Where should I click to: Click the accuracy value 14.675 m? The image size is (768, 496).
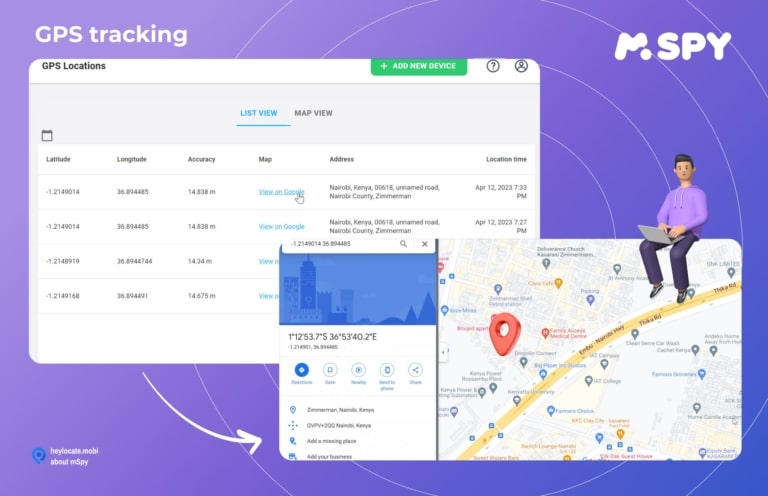pos(202,296)
